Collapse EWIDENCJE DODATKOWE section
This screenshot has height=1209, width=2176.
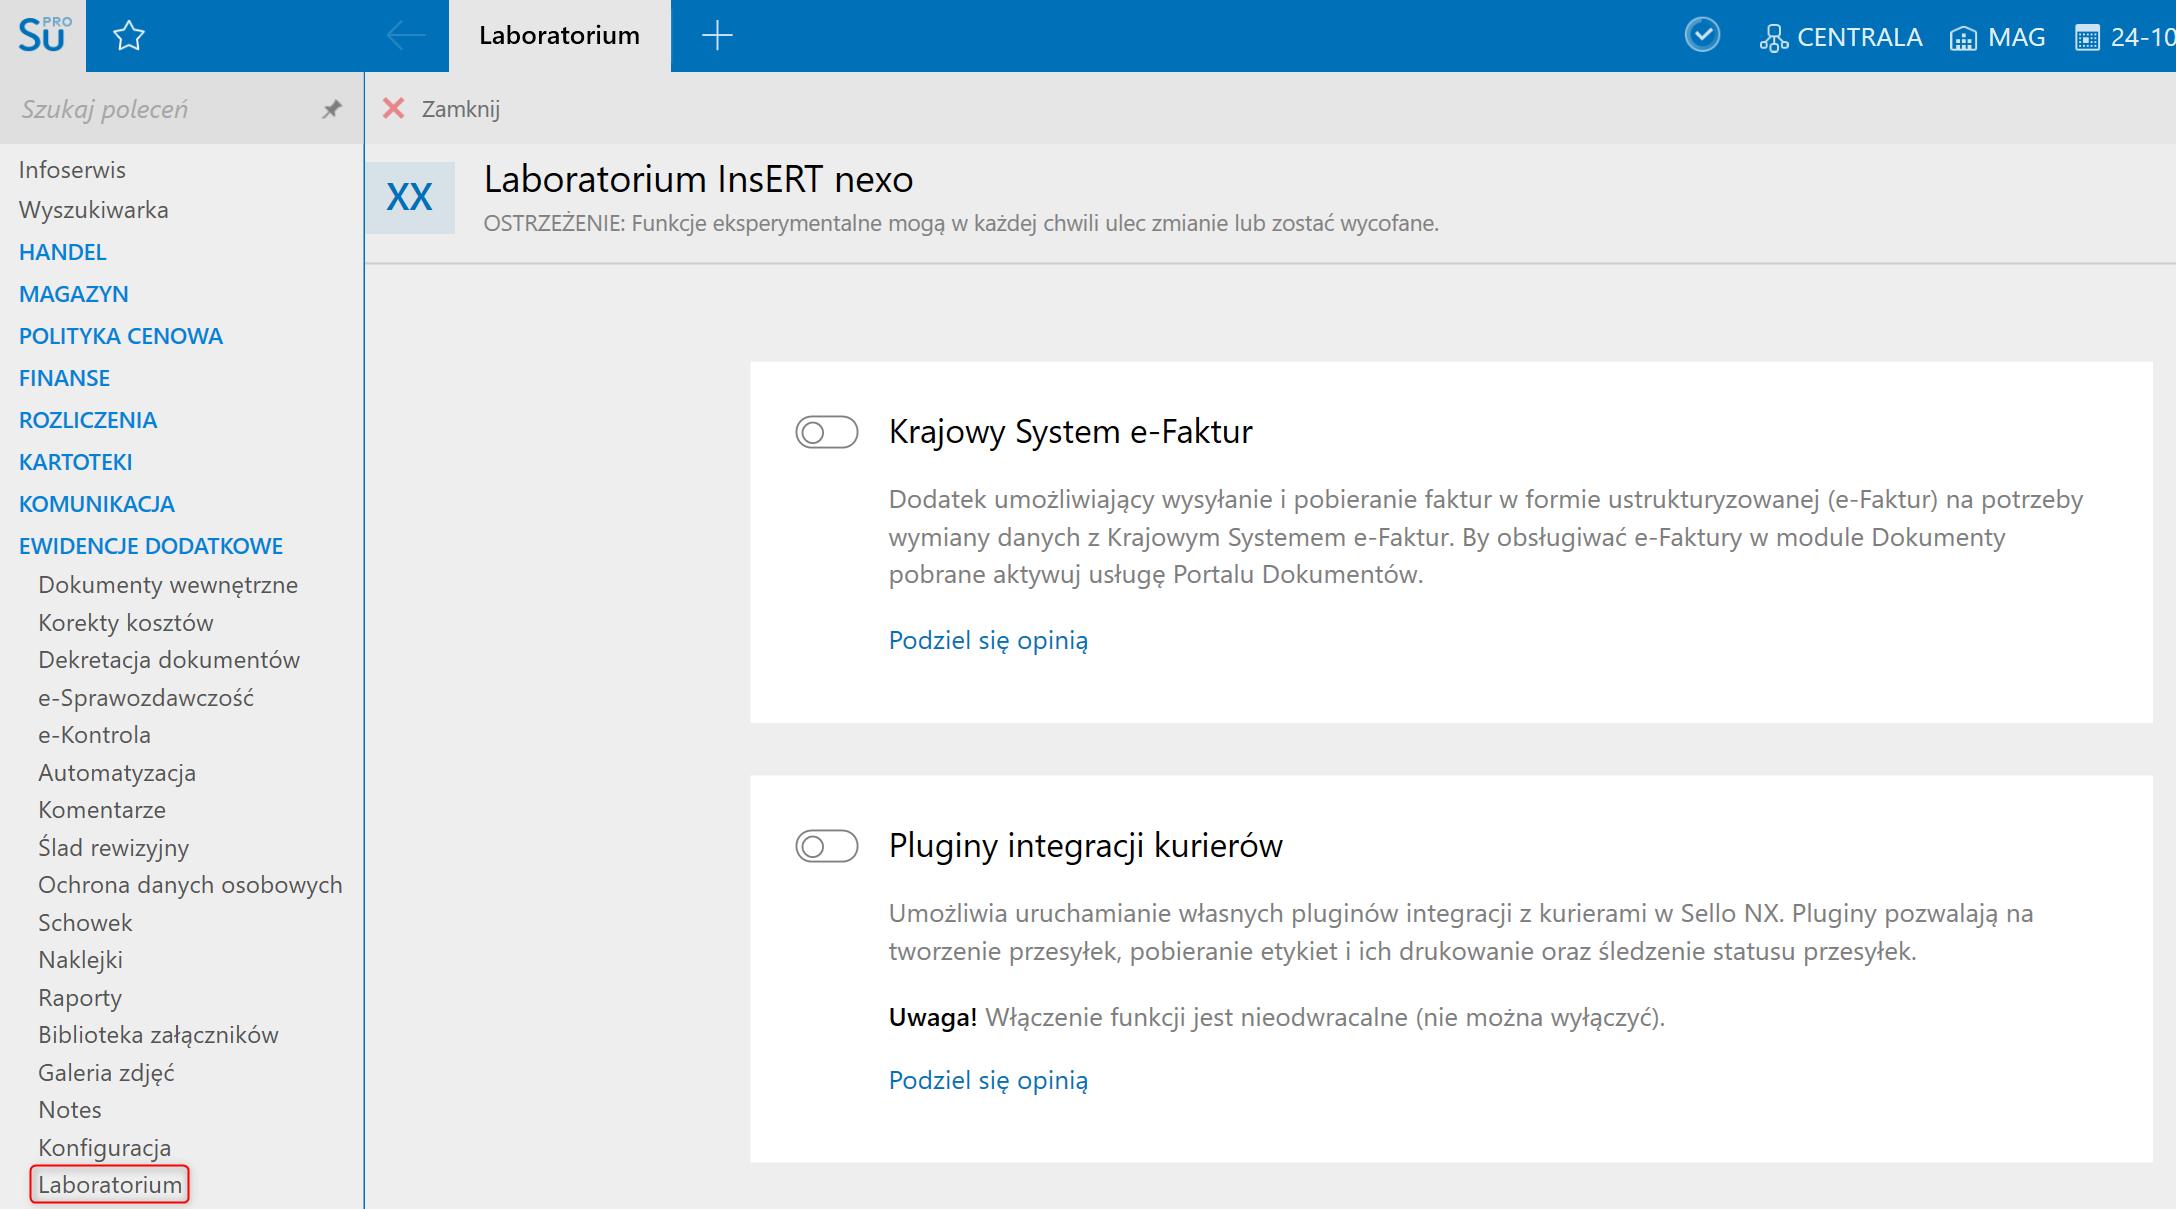click(151, 546)
